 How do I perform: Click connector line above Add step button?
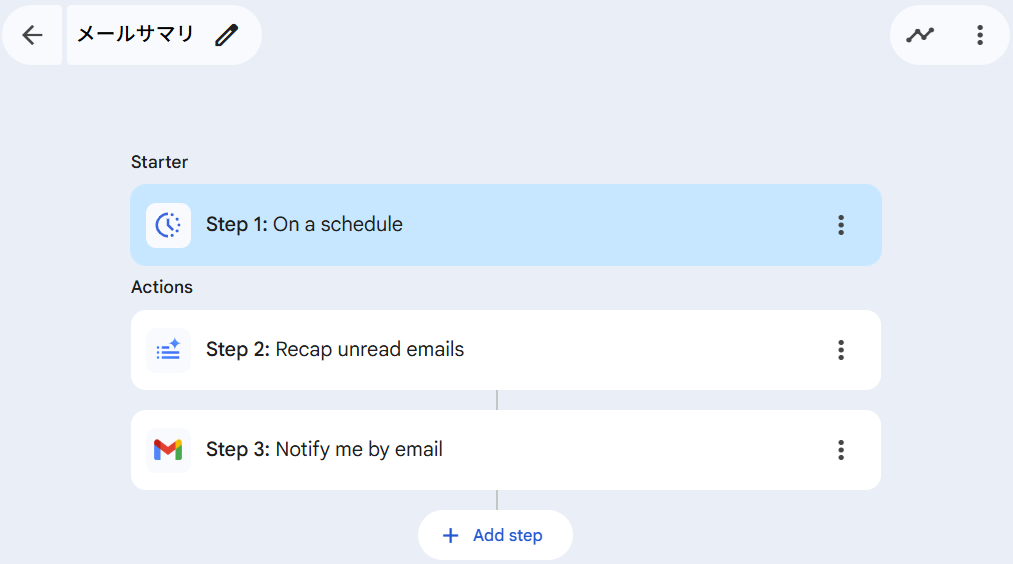point(497,500)
